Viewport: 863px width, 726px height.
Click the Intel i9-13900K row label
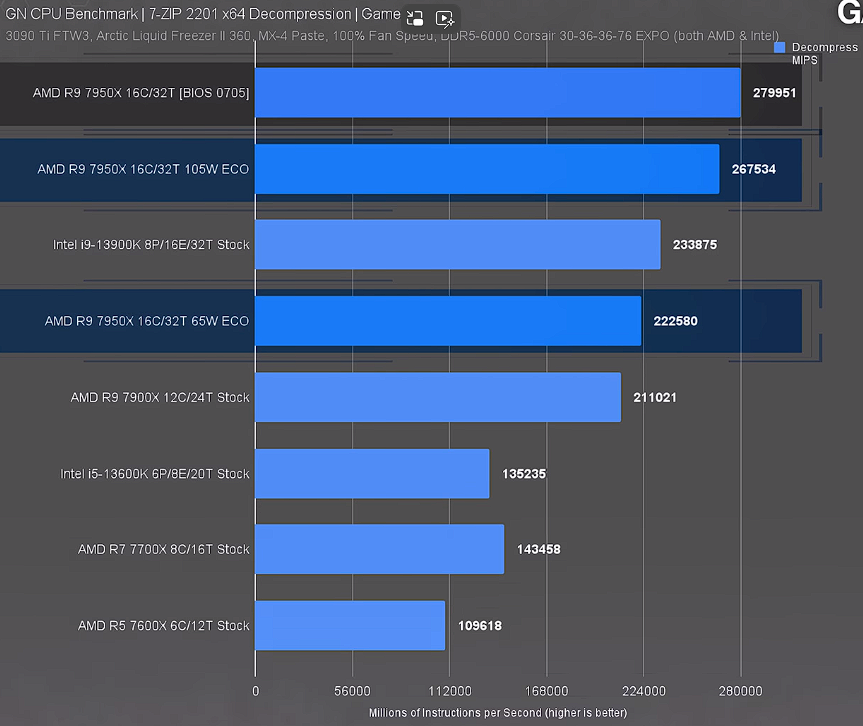click(151, 245)
